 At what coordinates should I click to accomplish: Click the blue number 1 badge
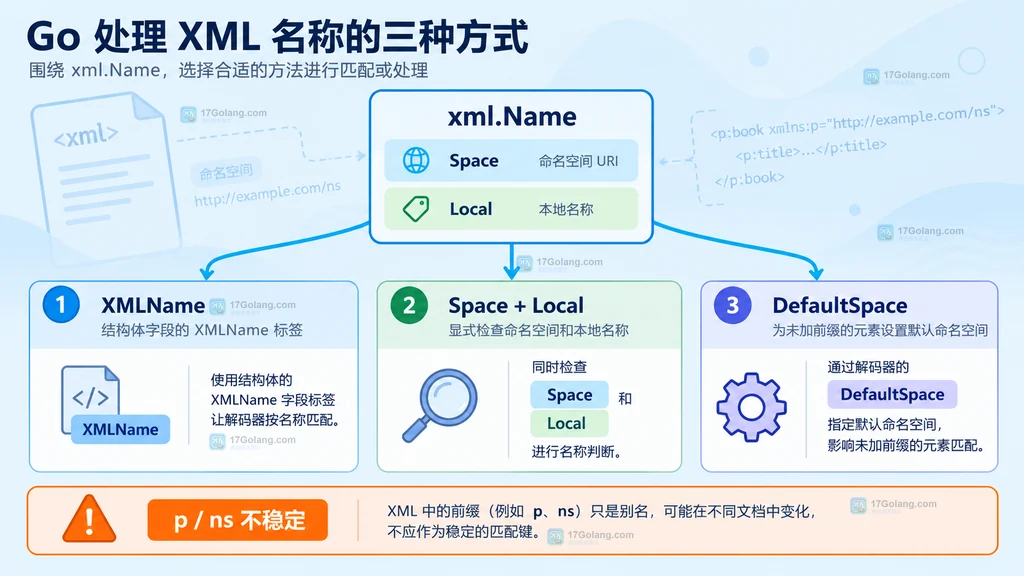(x=61, y=304)
